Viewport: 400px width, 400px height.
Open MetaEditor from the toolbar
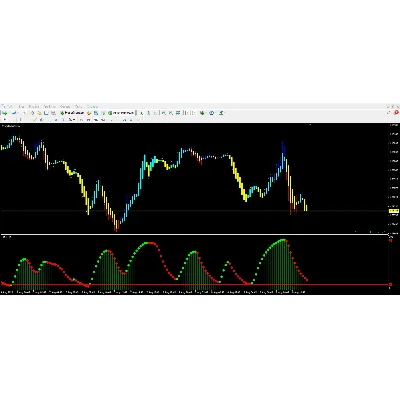[89, 113]
